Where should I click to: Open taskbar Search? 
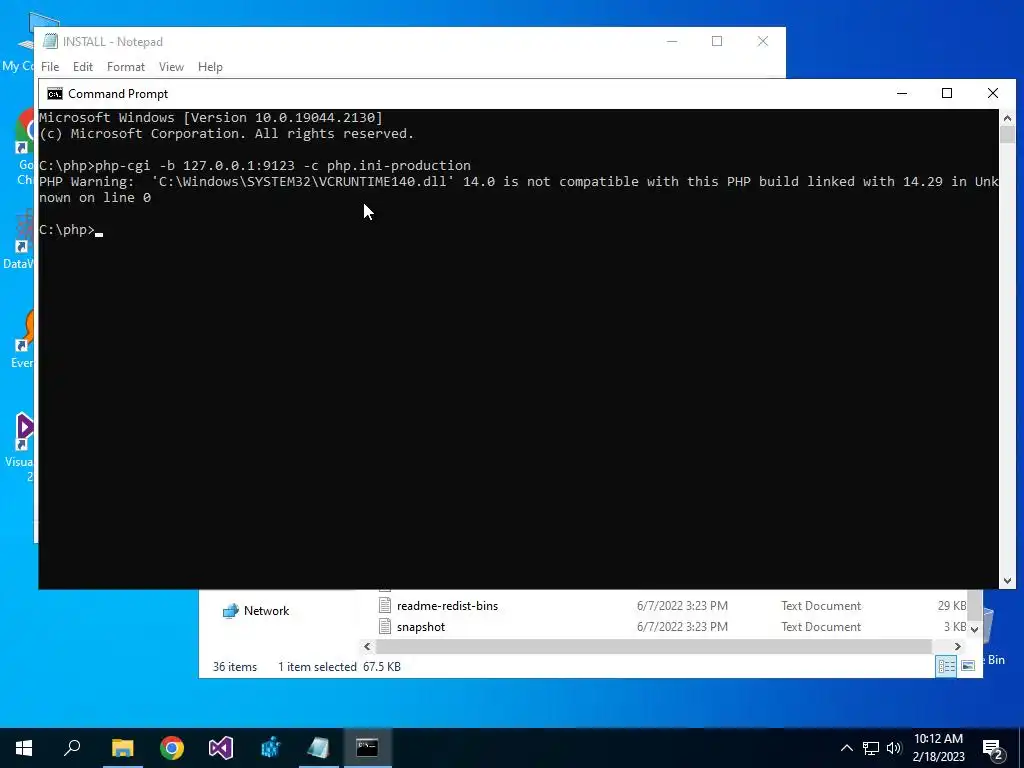(x=72, y=748)
